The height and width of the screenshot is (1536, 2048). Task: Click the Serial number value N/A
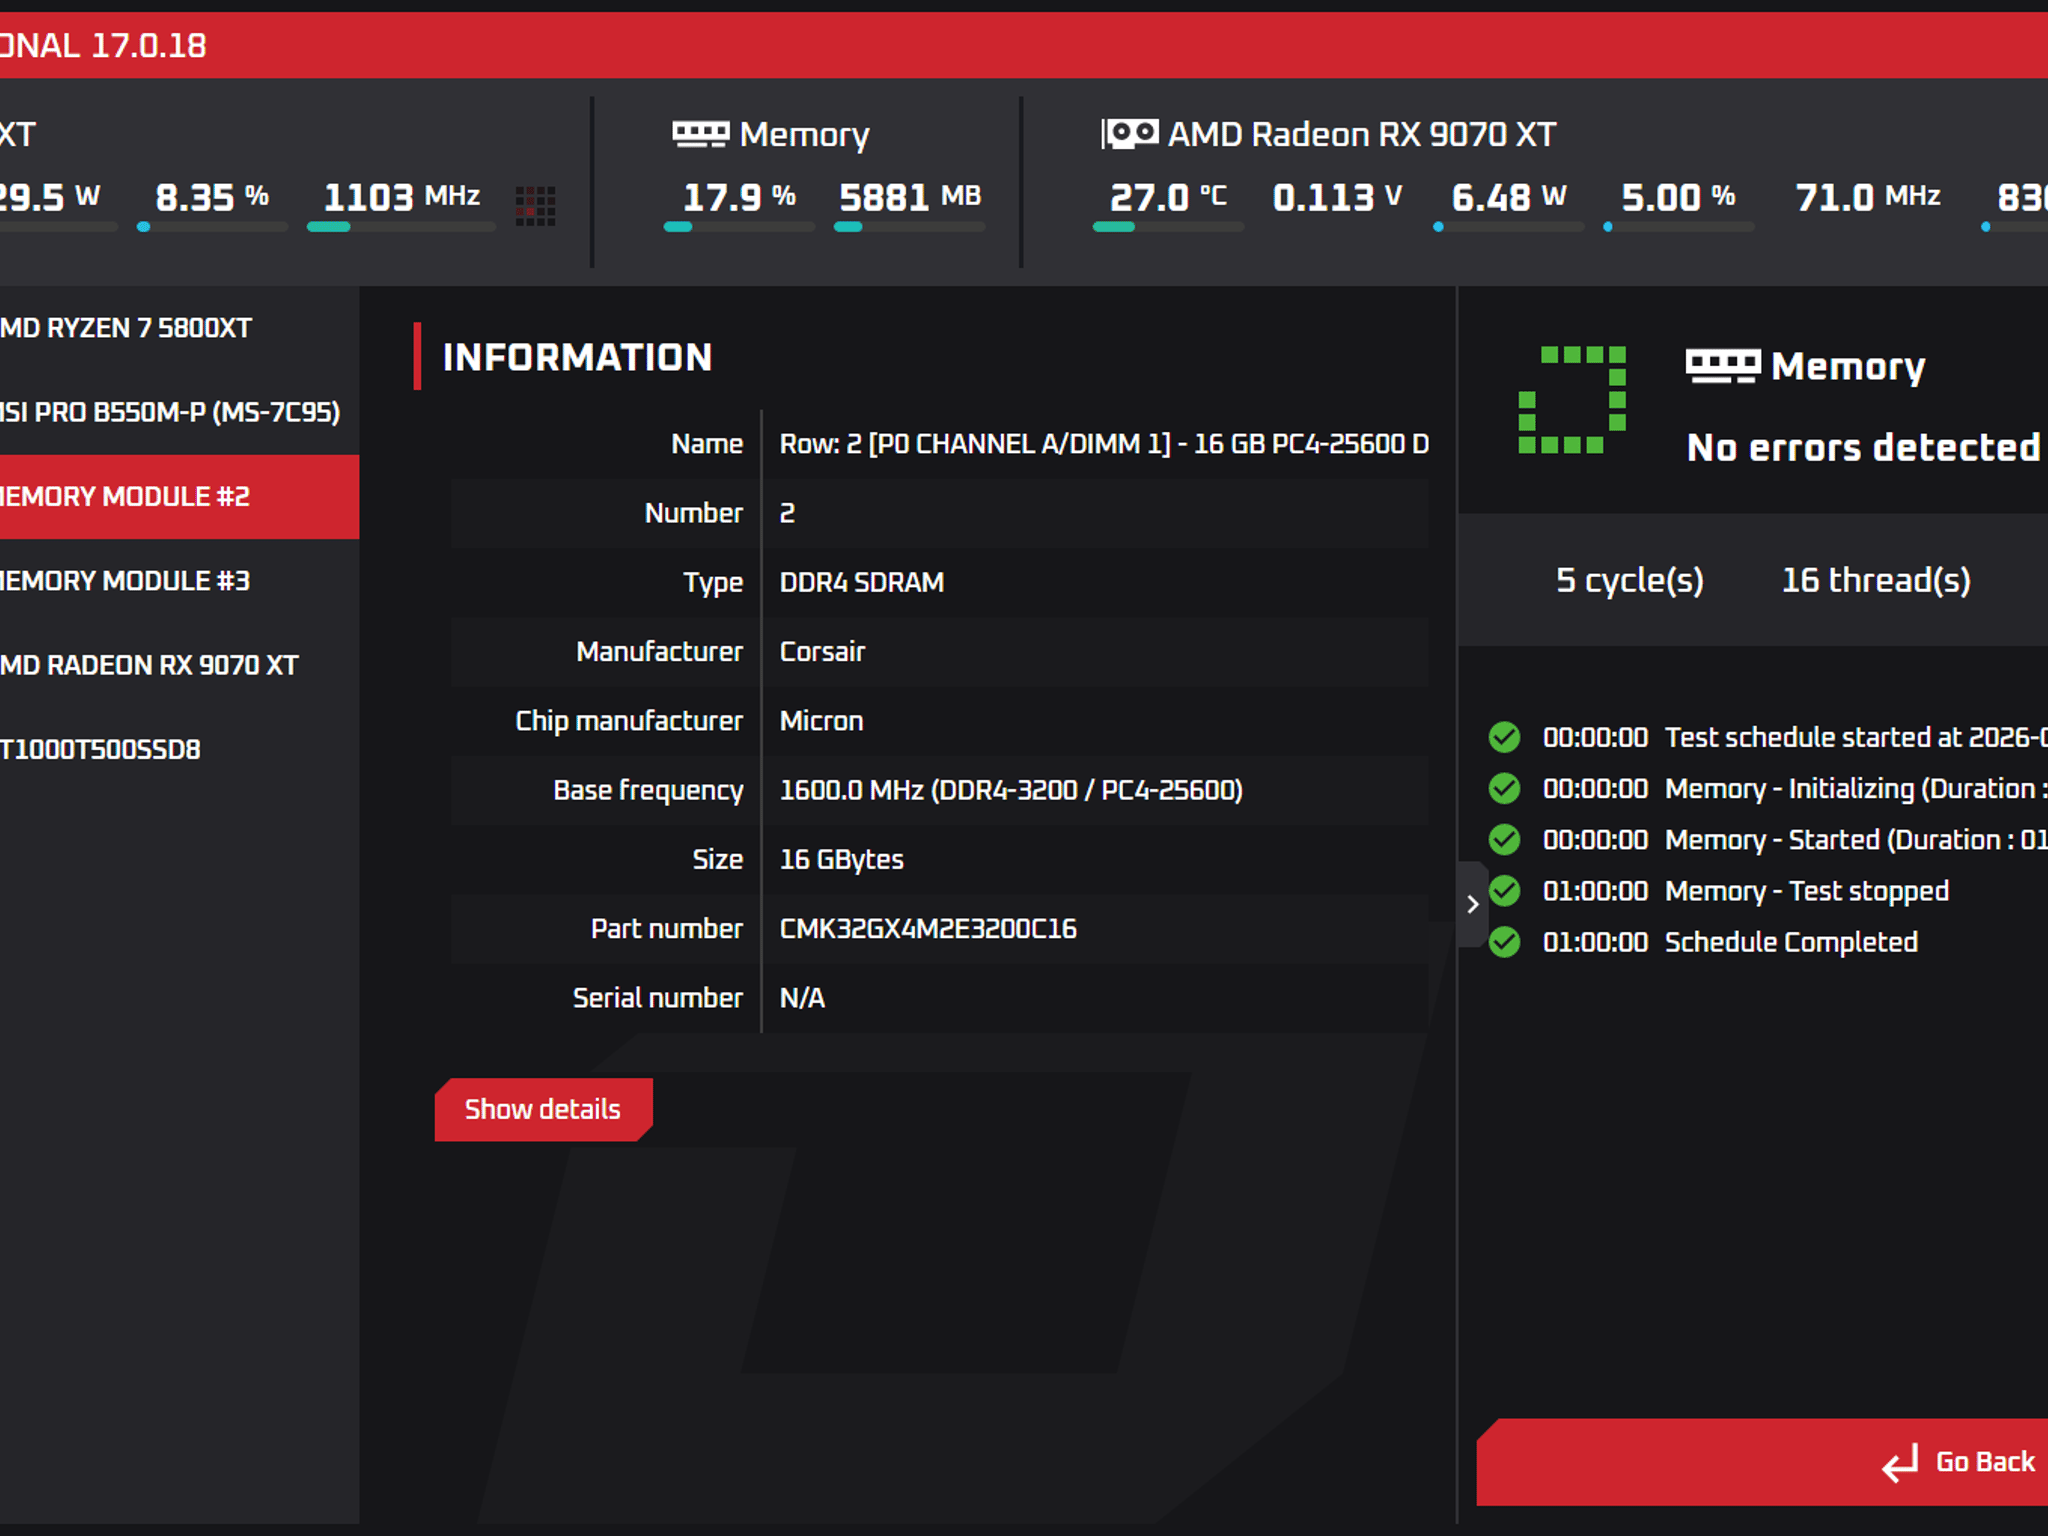[x=802, y=998]
